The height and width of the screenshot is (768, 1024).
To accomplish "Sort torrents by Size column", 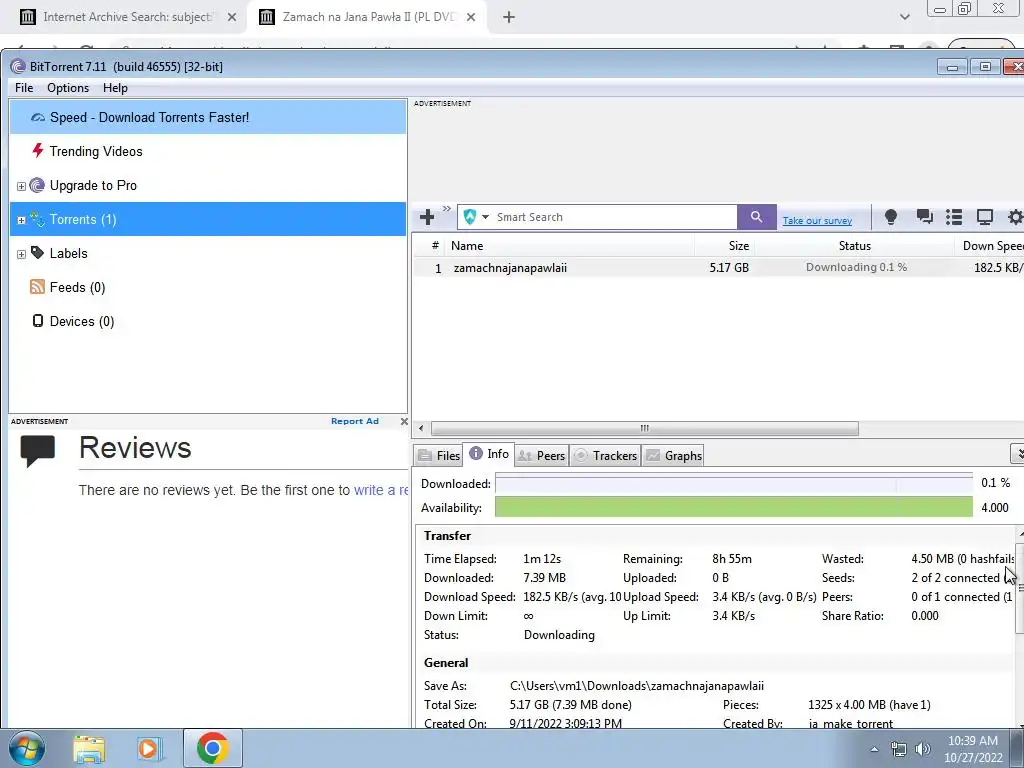I will (x=724, y=246).
